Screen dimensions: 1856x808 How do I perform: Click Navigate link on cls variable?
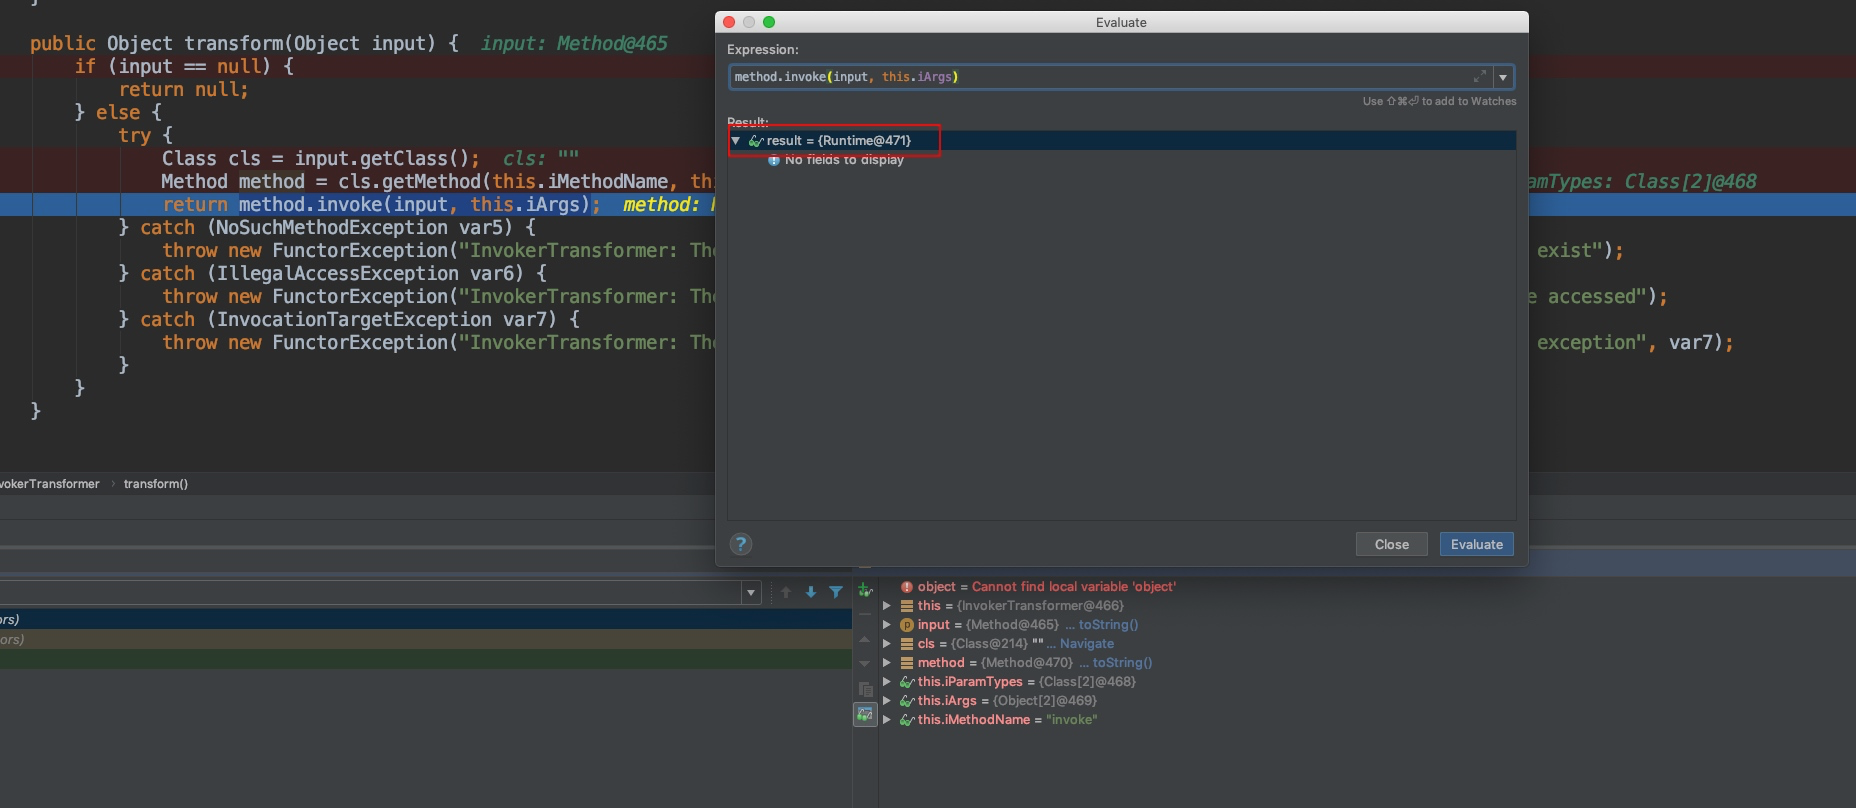[x=1087, y=644]
